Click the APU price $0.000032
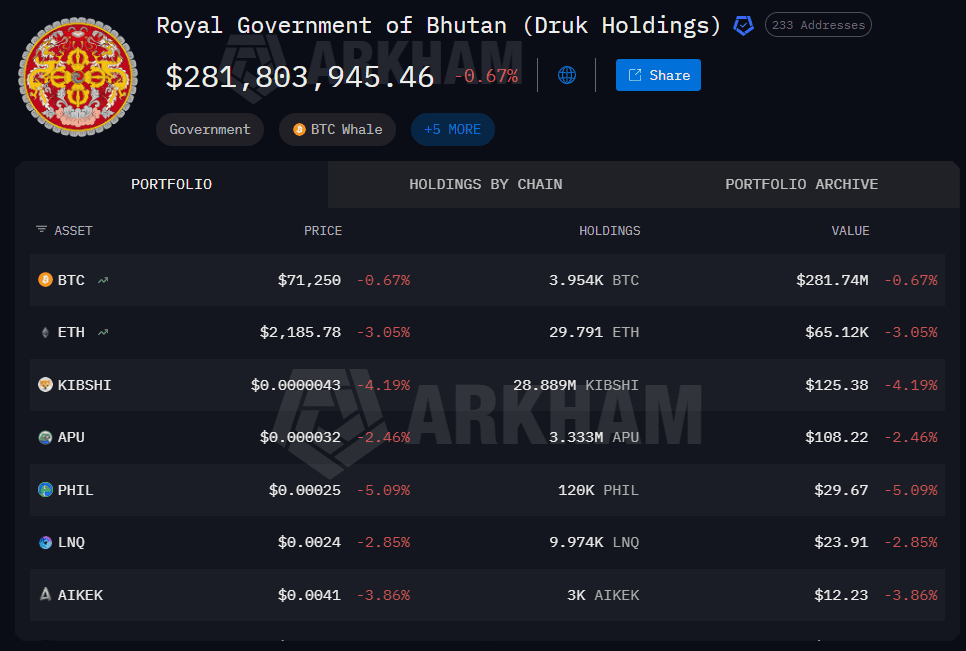Image resolution: width=966 pixels, height=651 pixels. click(x=300, y=437)
